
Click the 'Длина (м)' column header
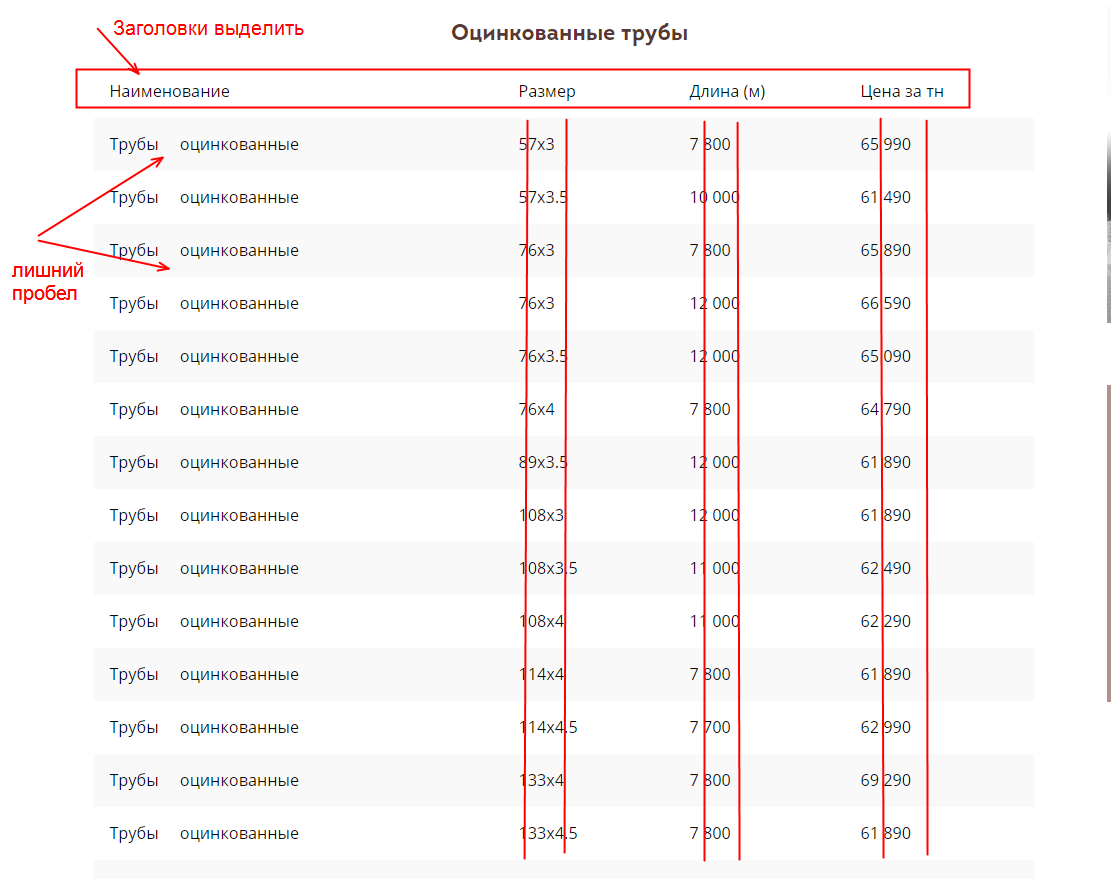tap(727, 91)
